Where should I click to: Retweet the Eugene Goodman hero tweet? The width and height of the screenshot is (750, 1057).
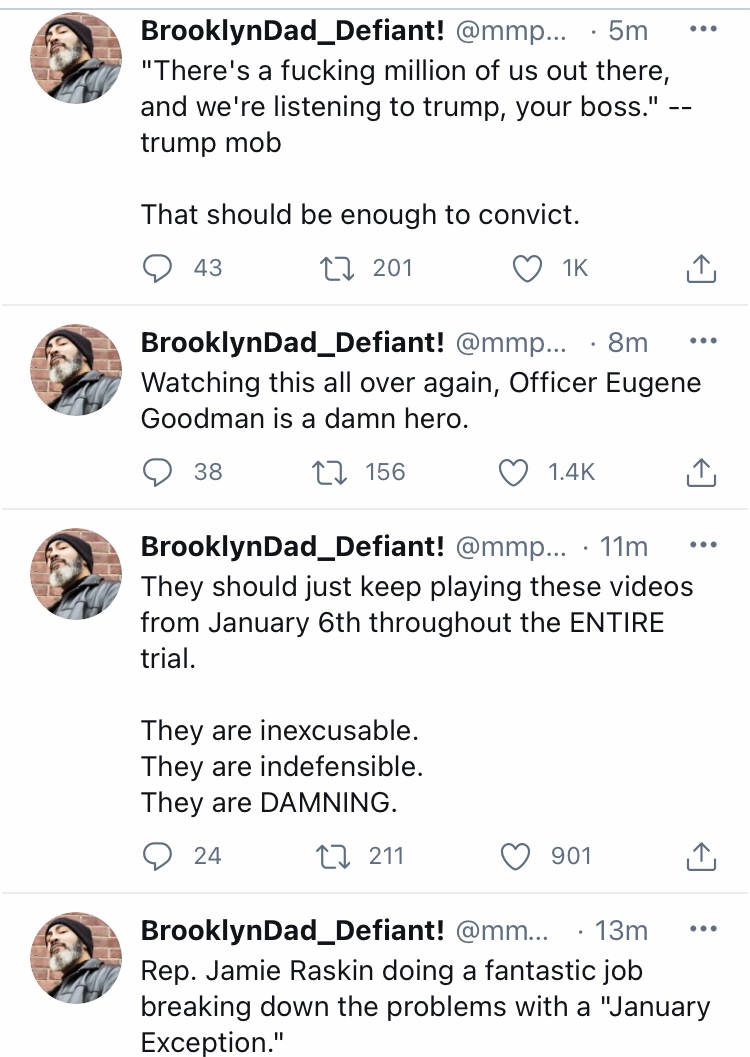point(331,472)
